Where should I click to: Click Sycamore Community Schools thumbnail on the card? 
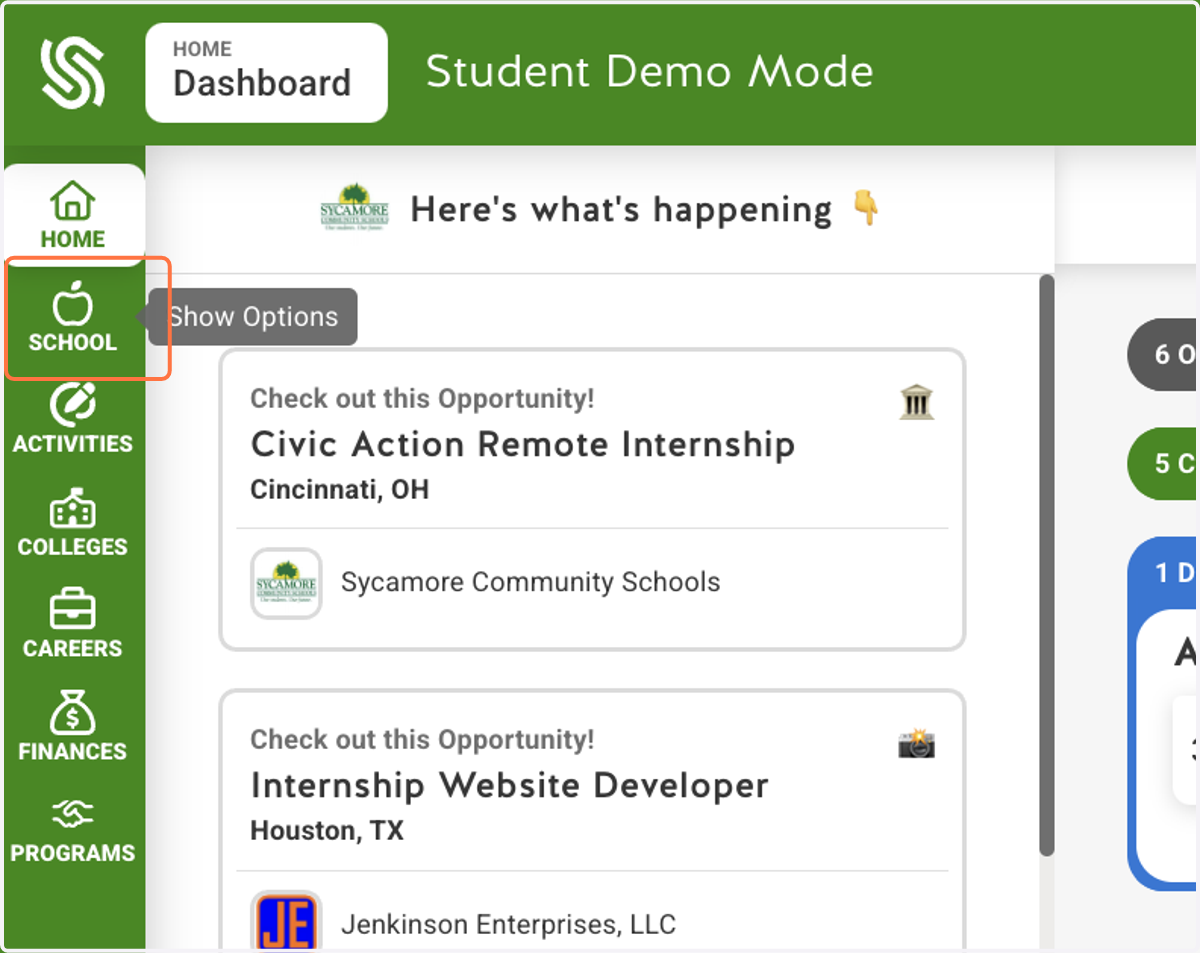(286, 583)
